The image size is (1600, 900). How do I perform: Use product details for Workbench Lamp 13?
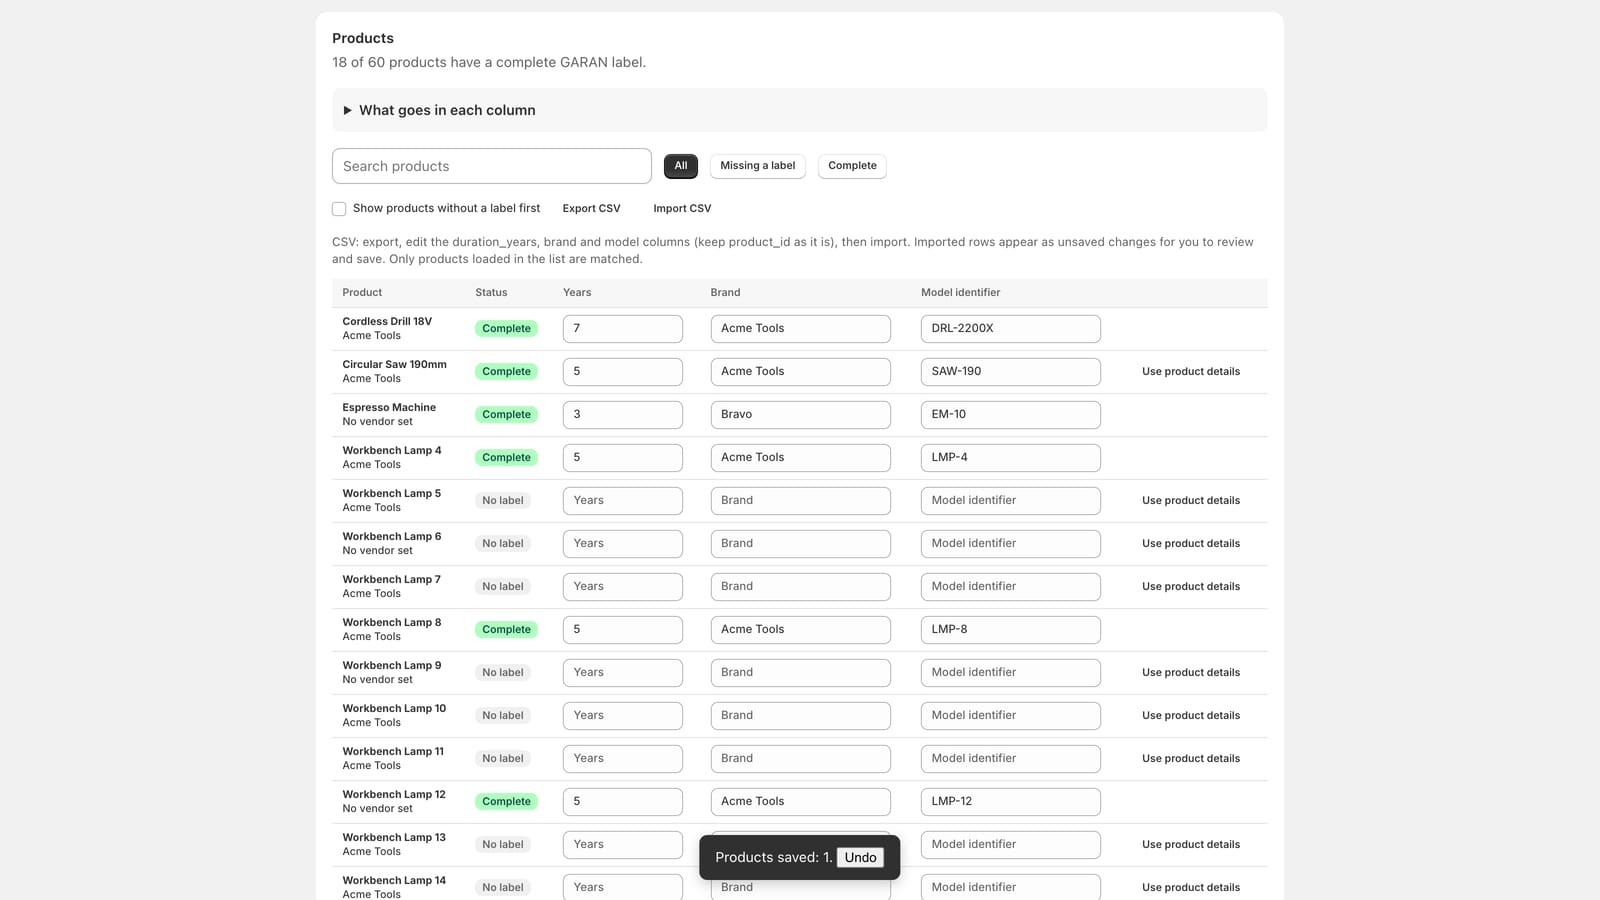pos(1190,845)
